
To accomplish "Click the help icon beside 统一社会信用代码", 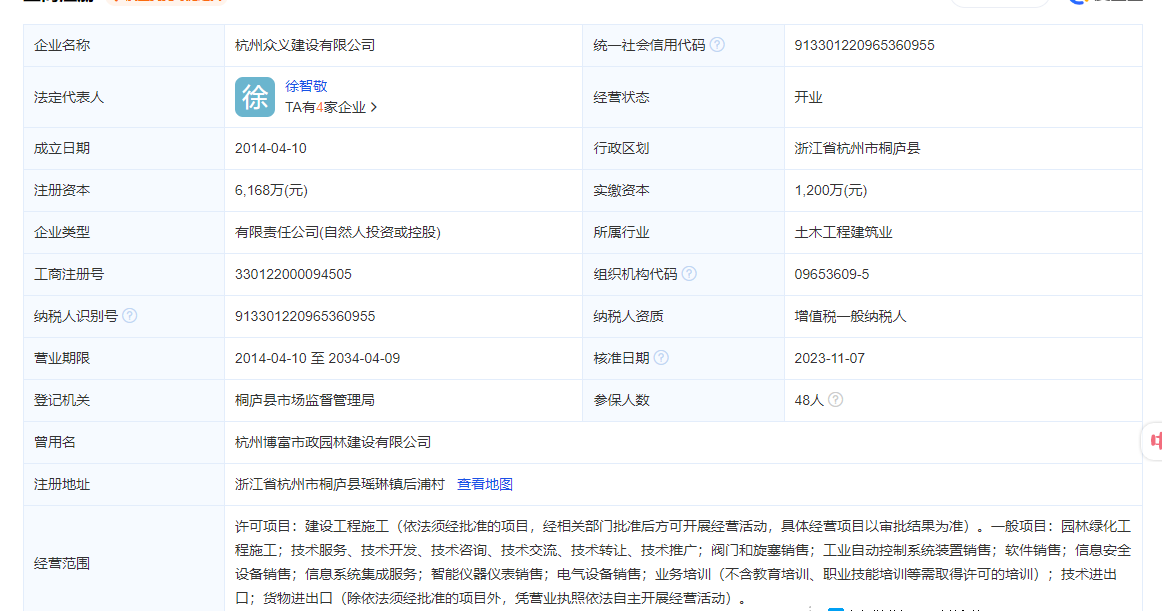I will tap(717, 45).
